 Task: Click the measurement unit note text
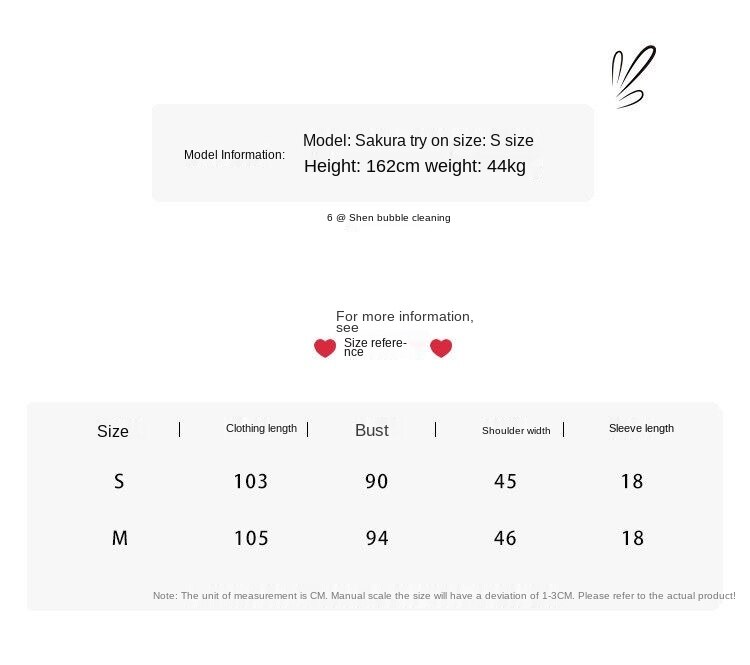click(x=444, y=596)
